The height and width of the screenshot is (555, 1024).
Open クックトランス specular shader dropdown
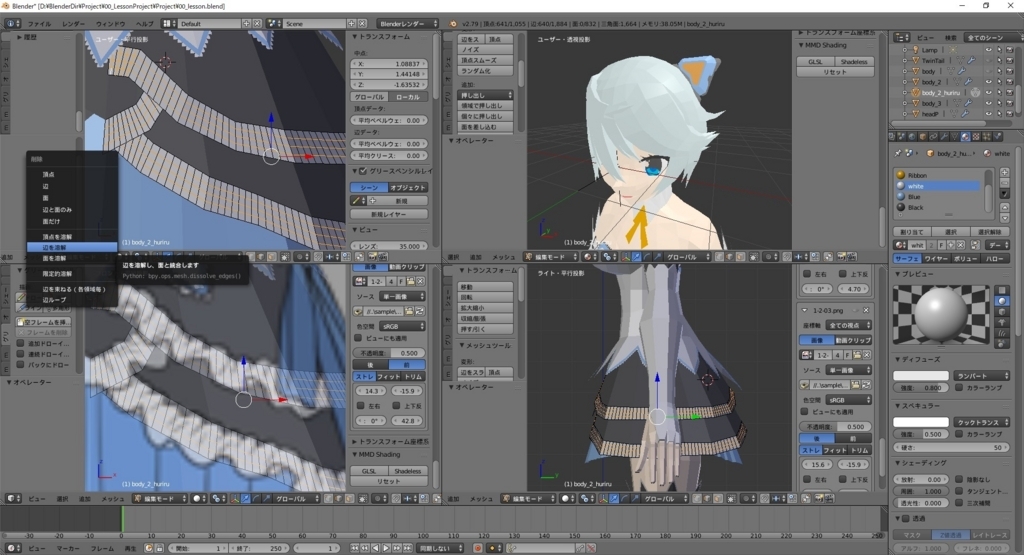(x=982, y=422)
